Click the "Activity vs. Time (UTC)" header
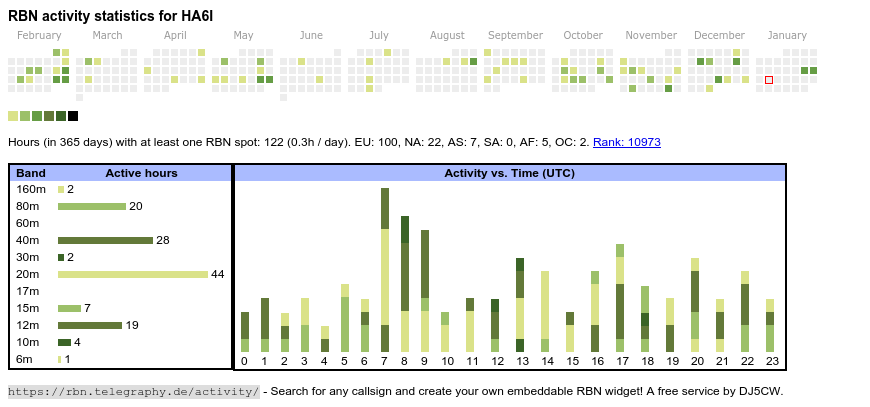 tap(509, 173)
